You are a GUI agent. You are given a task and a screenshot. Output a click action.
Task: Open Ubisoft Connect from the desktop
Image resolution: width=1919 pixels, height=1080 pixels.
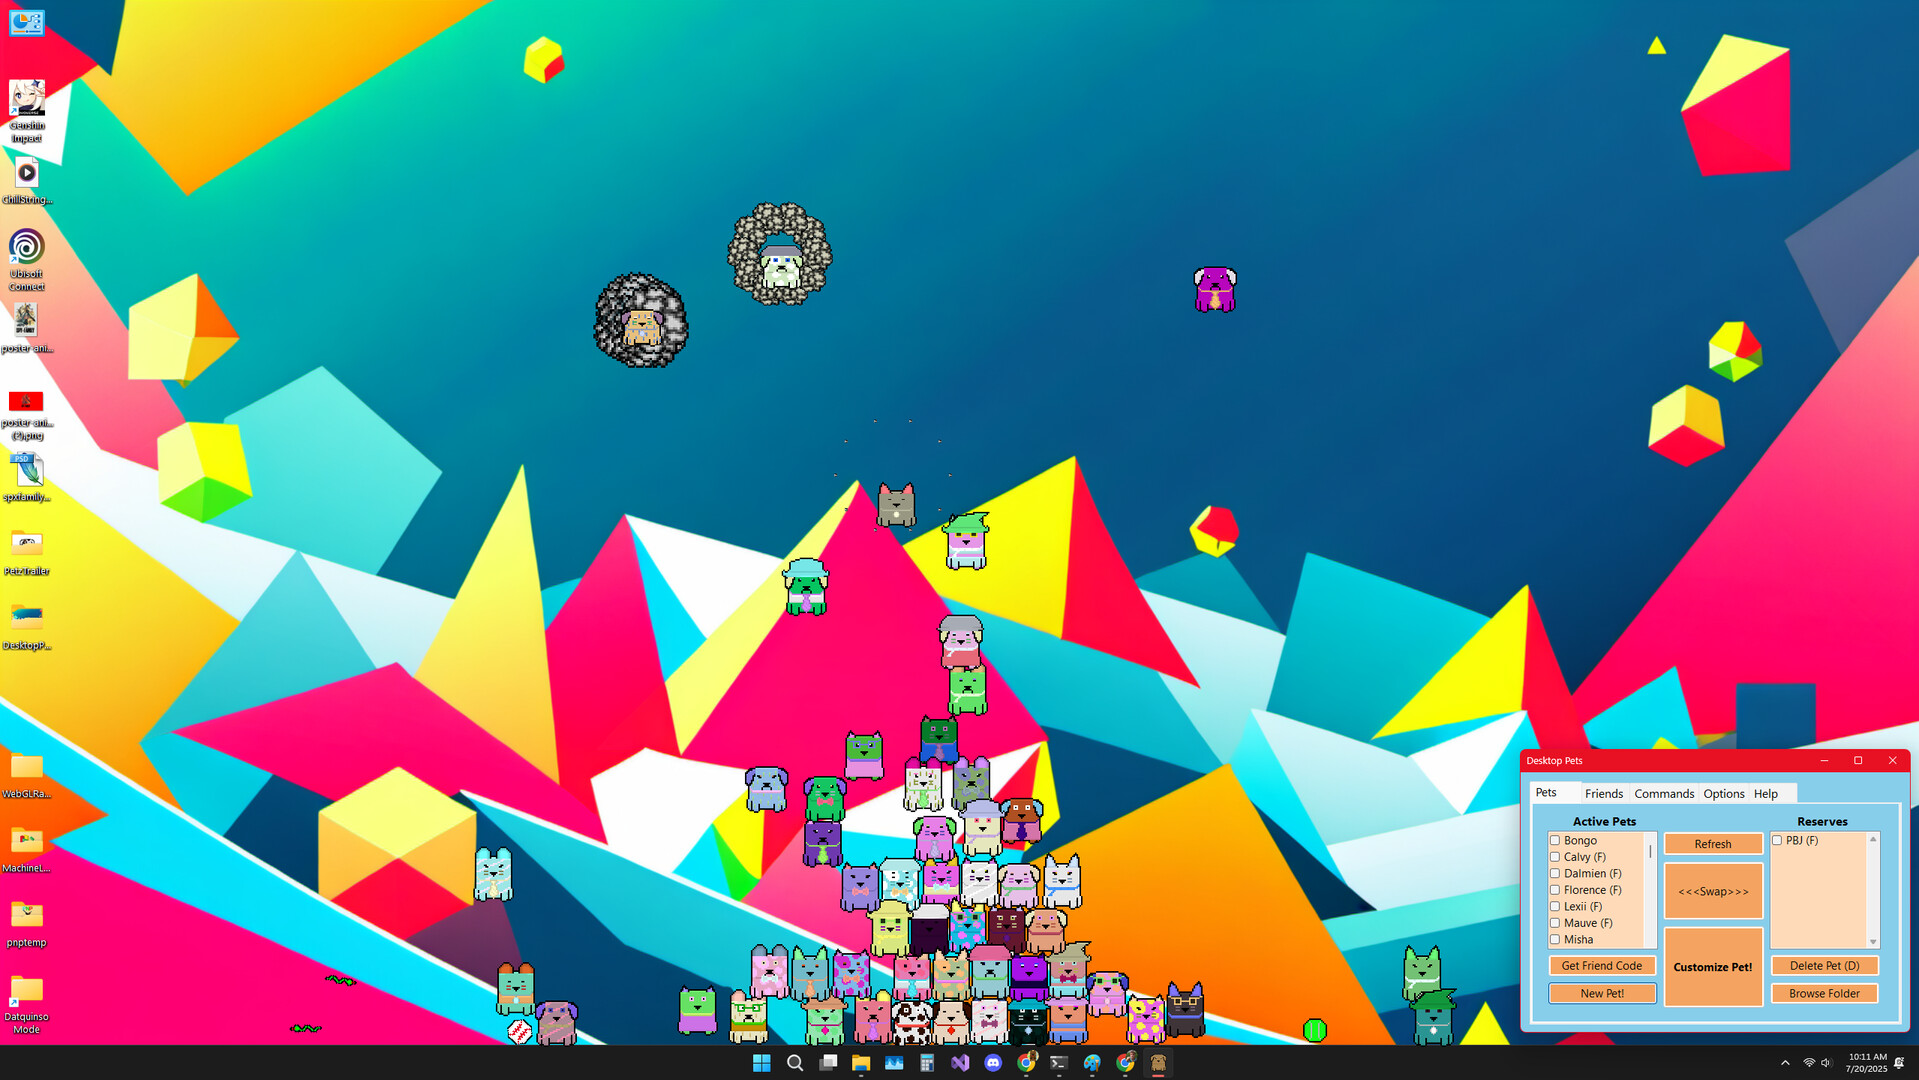(27, 247)
